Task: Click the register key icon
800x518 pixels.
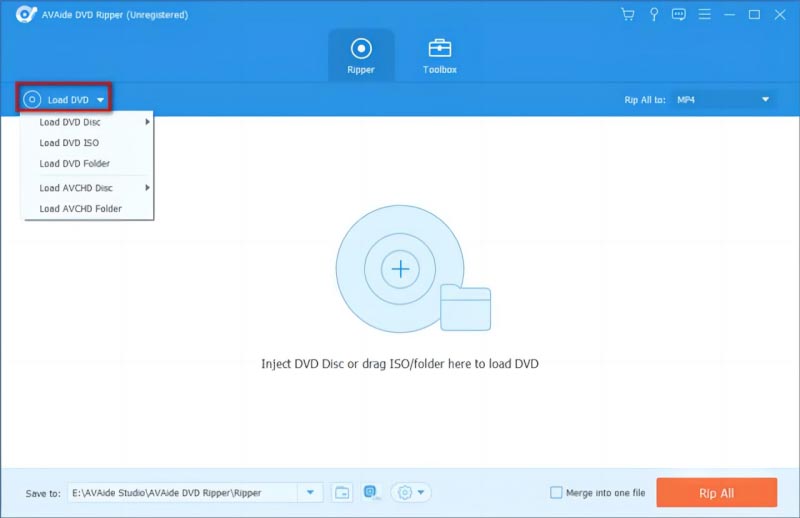Action: (654, 14)
